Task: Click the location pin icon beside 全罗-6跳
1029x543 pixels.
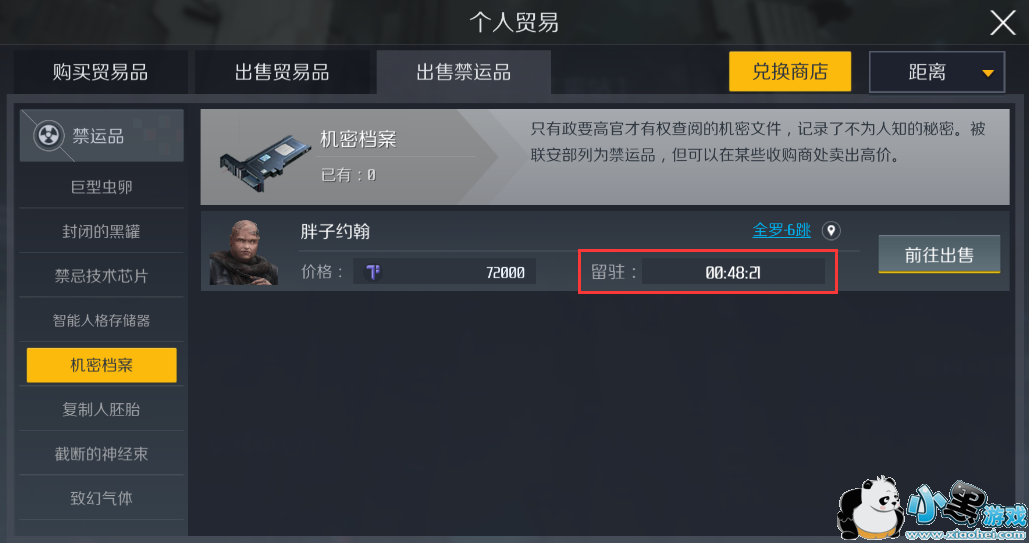Action: (831, 231)
